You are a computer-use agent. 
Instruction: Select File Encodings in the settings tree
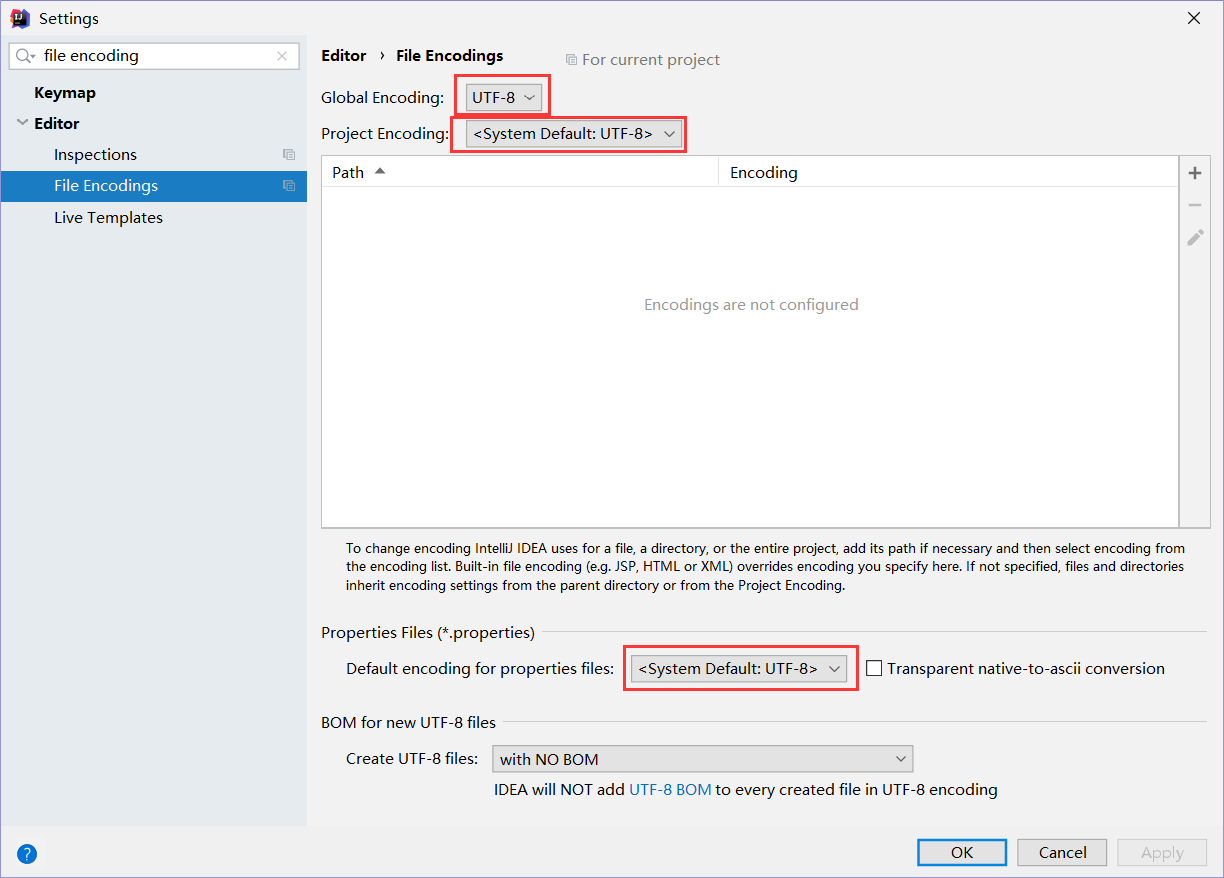(x=154, y=186)
